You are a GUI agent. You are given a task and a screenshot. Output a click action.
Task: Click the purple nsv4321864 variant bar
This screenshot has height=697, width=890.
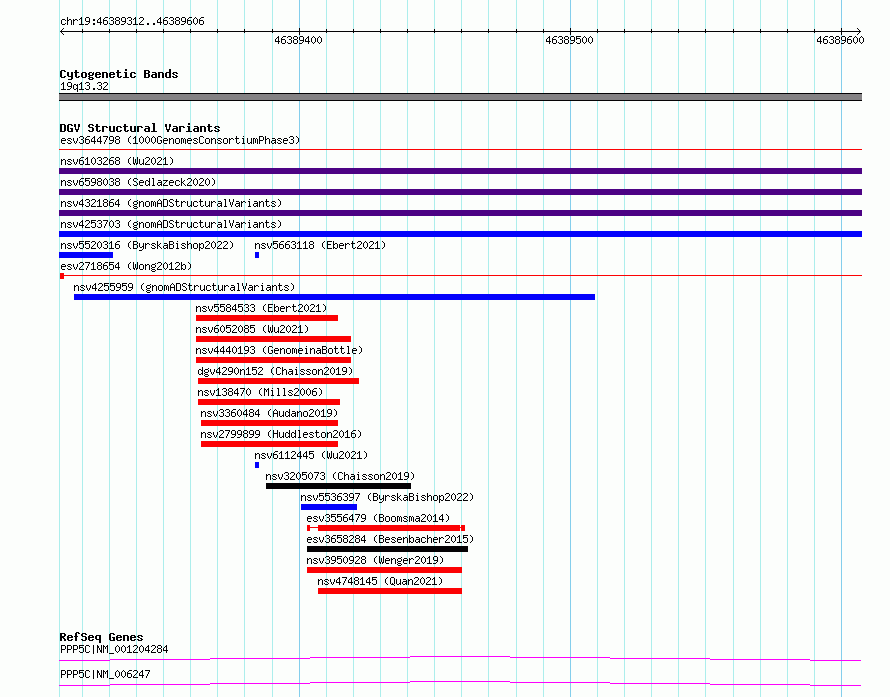click(x=460, y=213)
